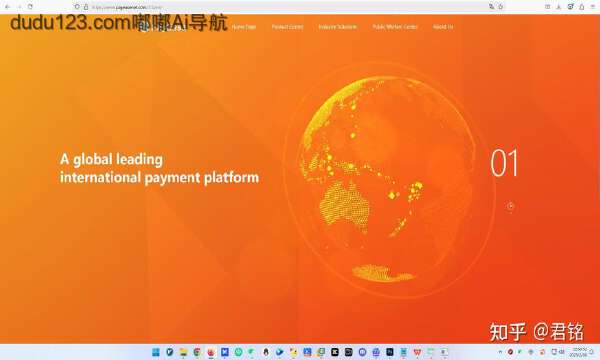Click the site lock icon in the address bar
The image size is (600, 360).
tap(86, 7)
